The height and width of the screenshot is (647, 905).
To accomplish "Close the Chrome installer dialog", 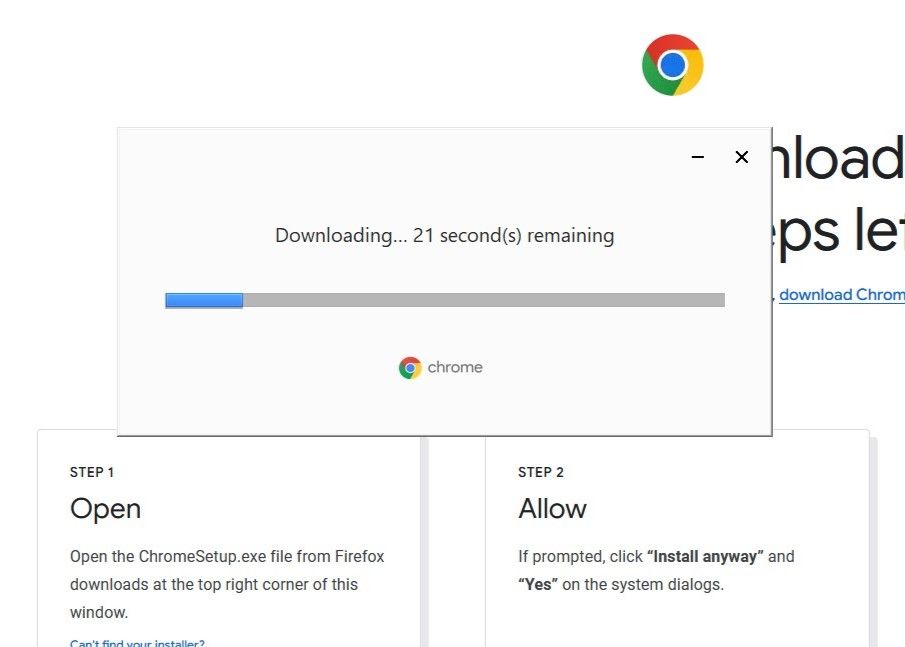I will (x=741, y=157).
